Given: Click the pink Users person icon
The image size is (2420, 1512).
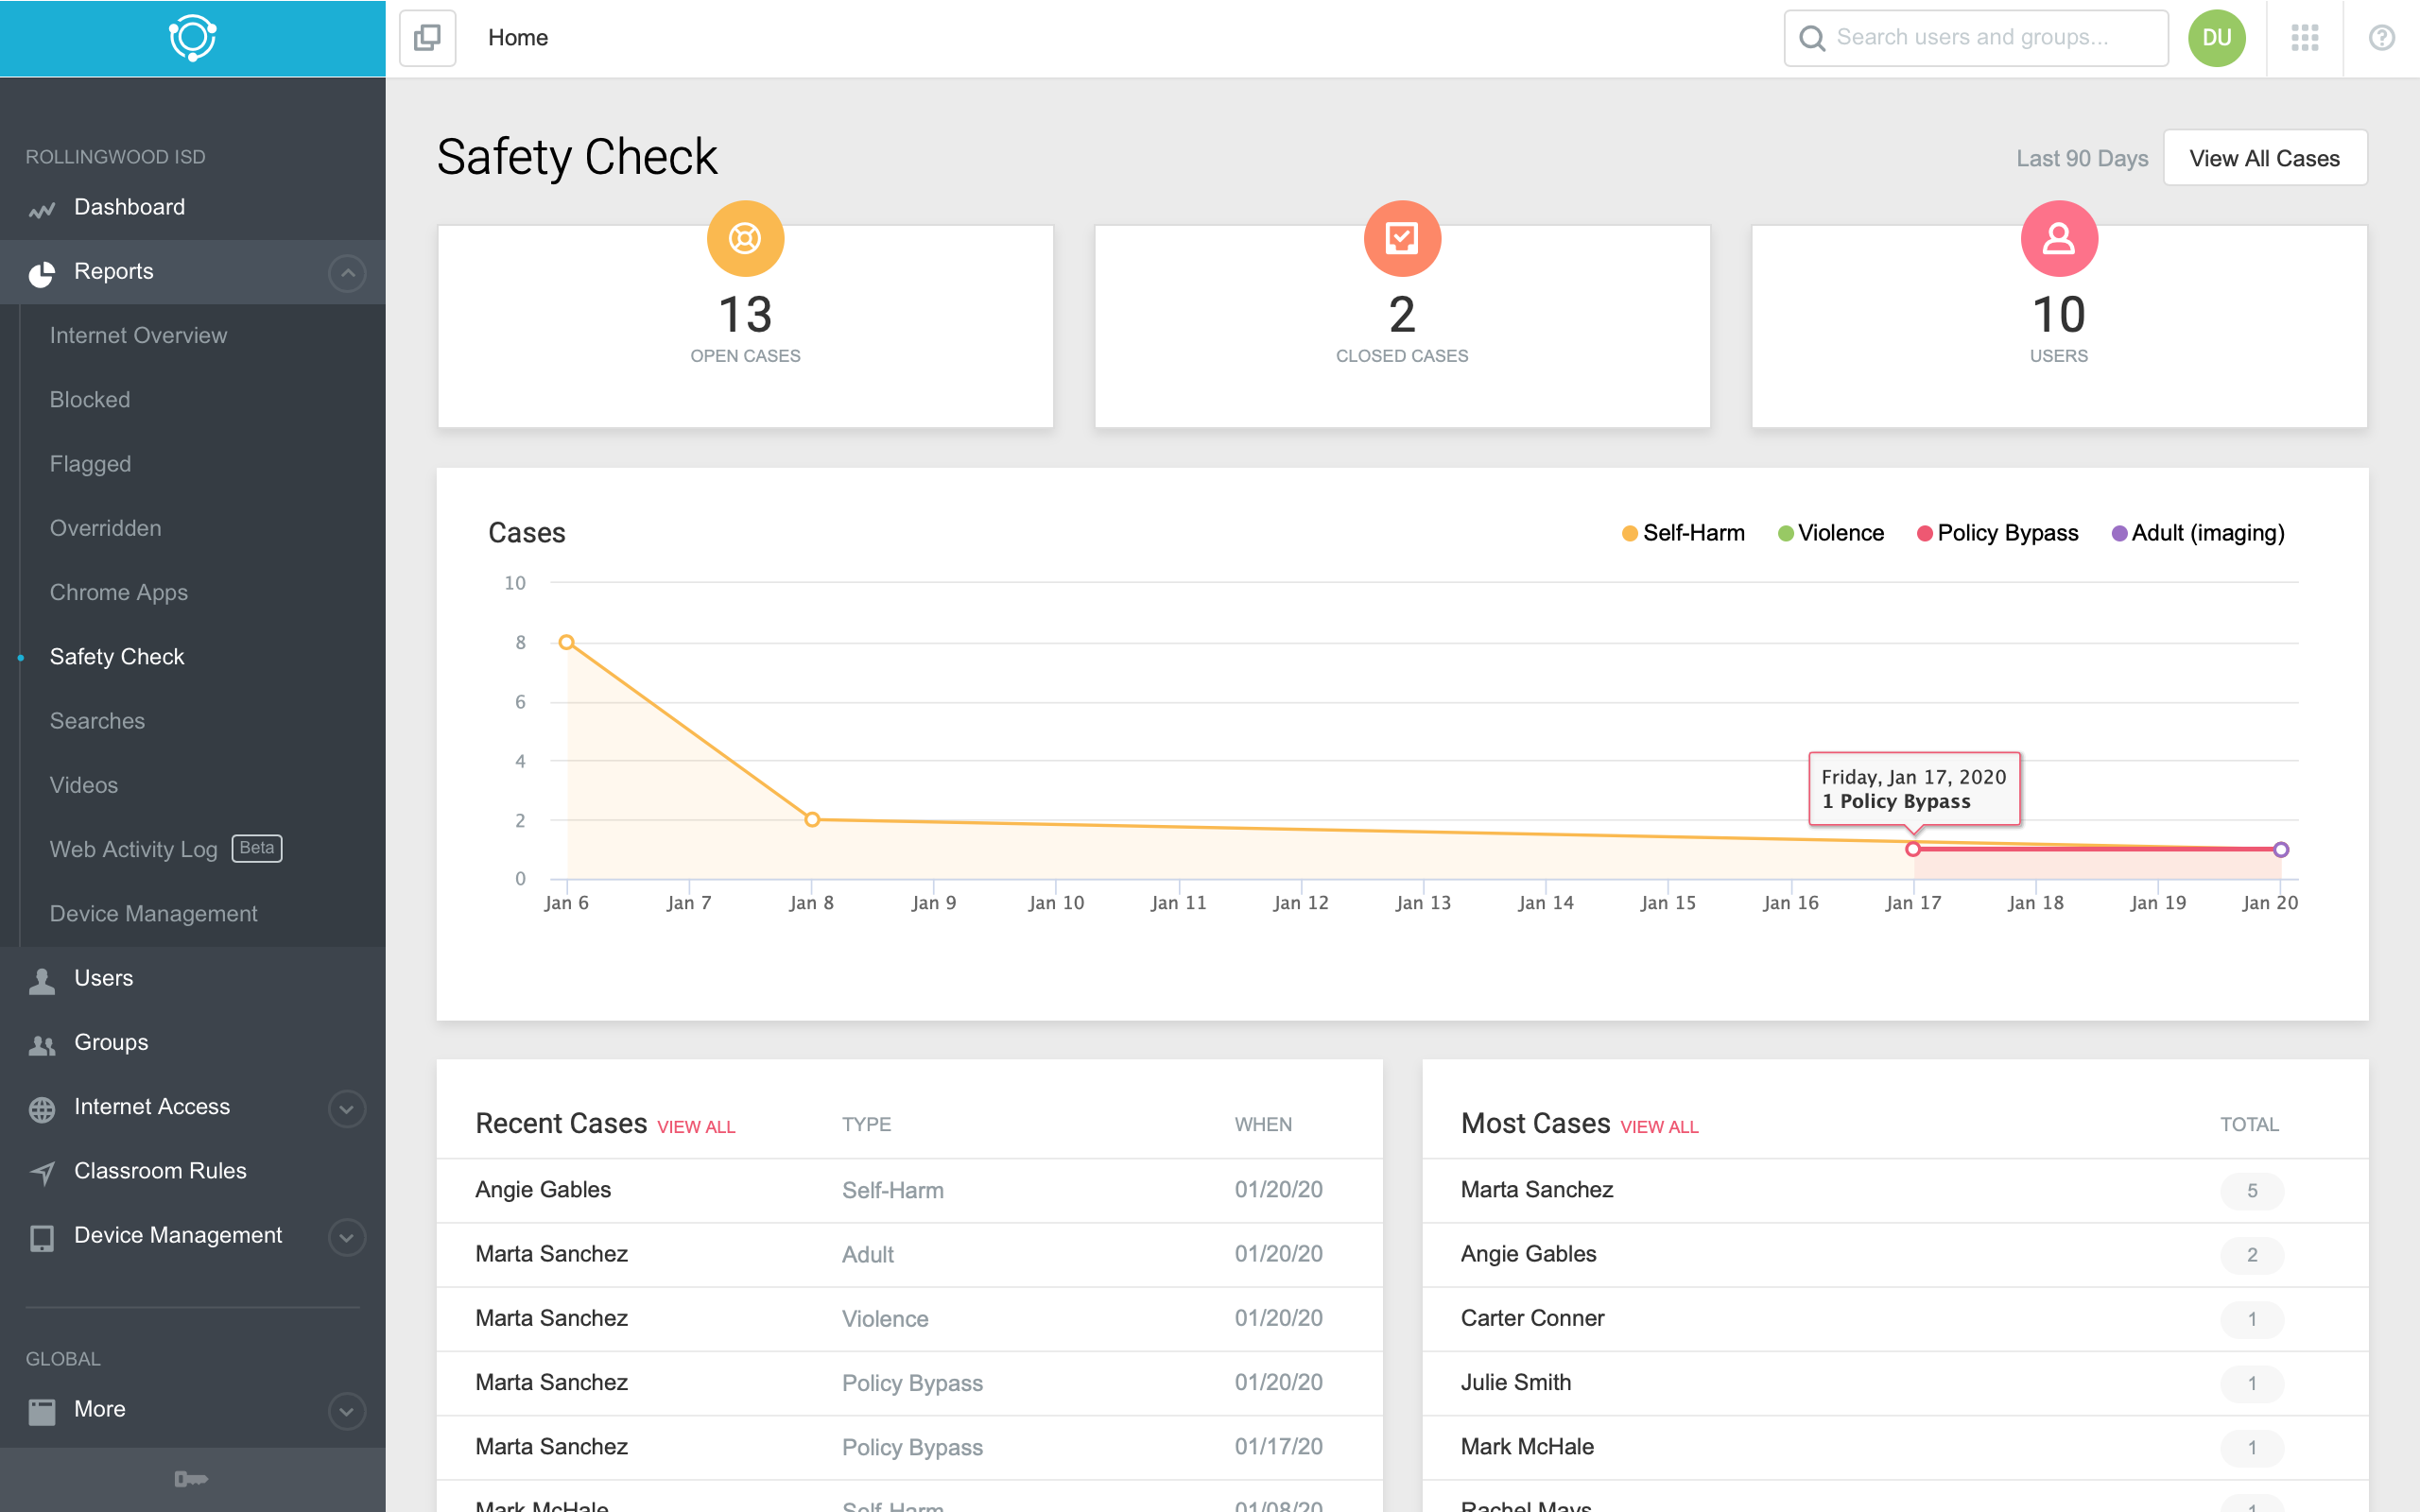Looking at the screenshot, I should (x=2058, y=239).
